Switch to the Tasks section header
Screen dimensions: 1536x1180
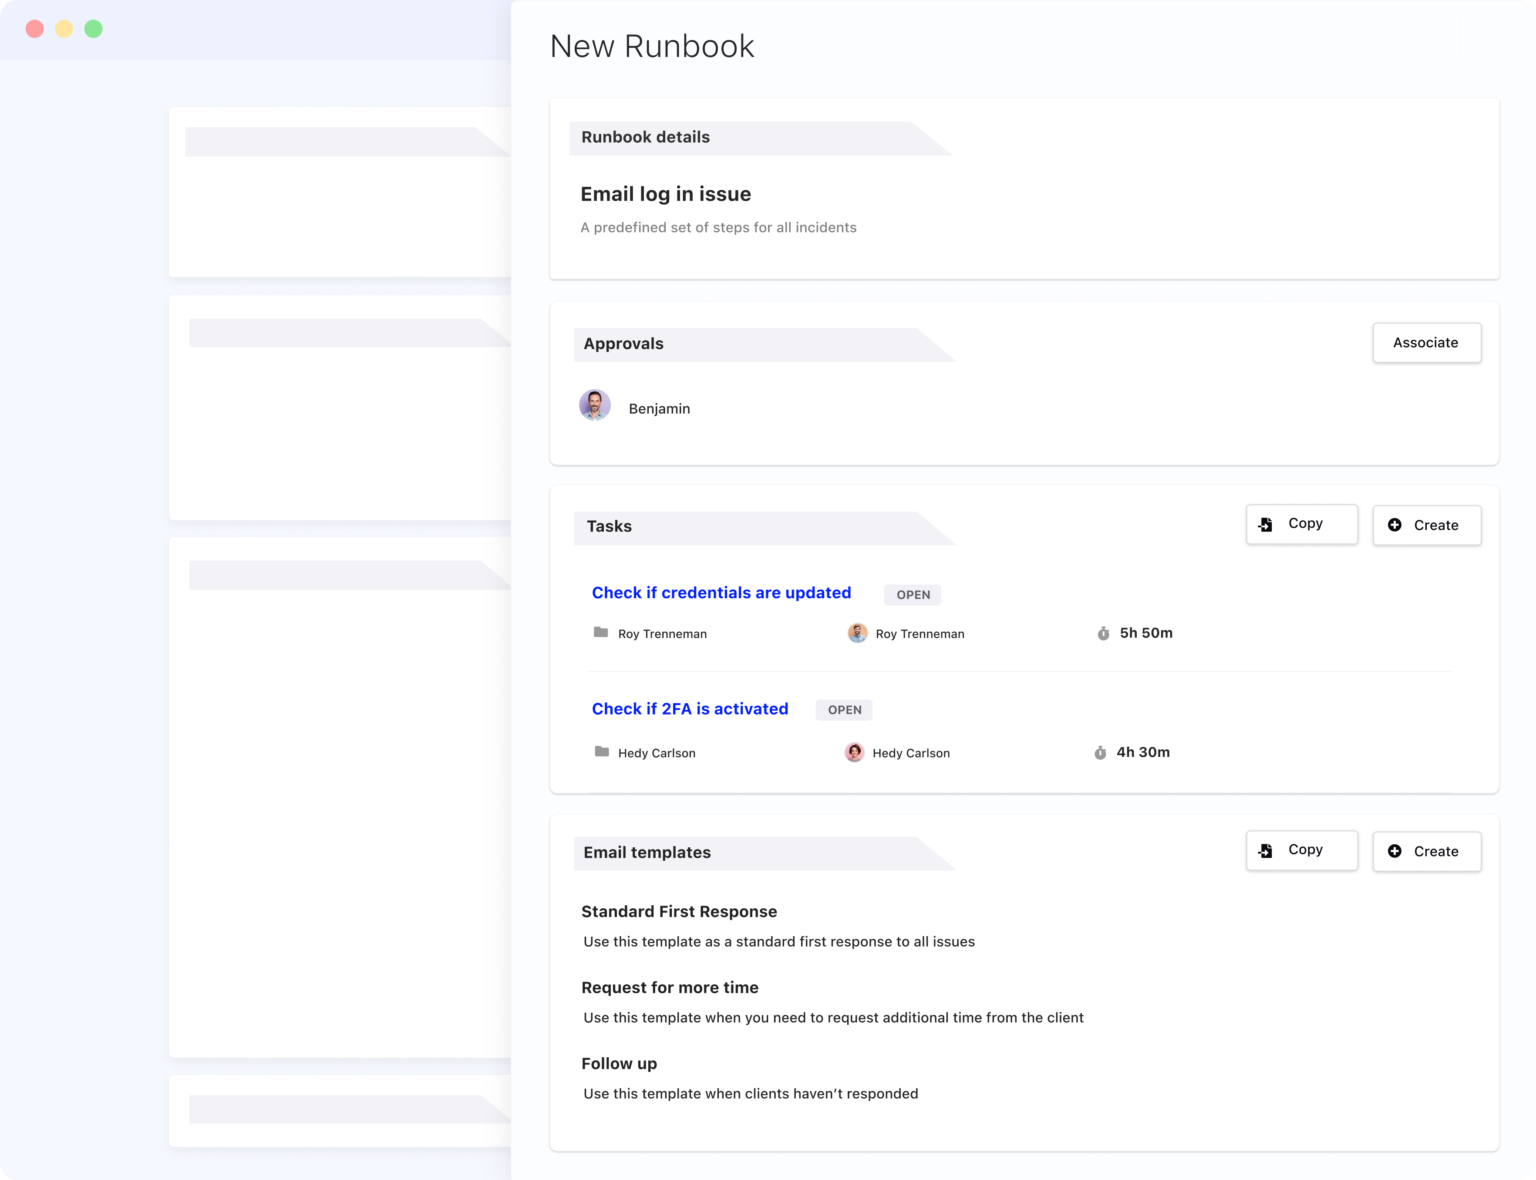point(609,526)
